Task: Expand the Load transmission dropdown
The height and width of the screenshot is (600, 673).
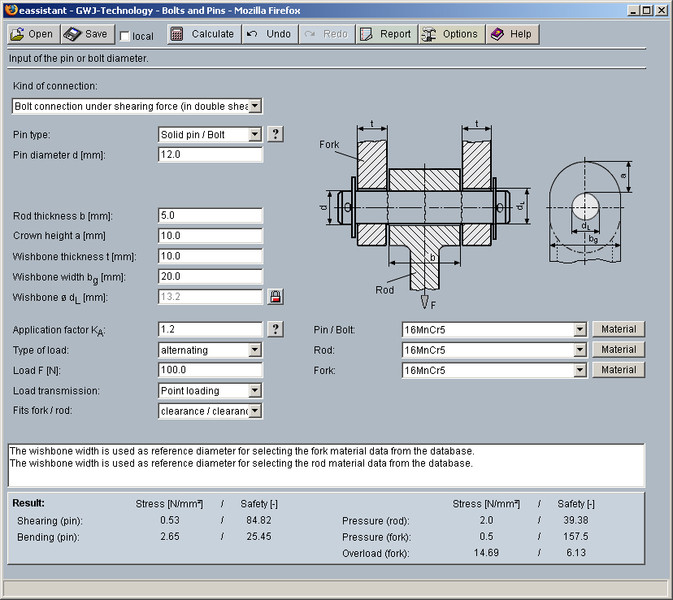Action: pyautogui.click(x=255, y=391)
